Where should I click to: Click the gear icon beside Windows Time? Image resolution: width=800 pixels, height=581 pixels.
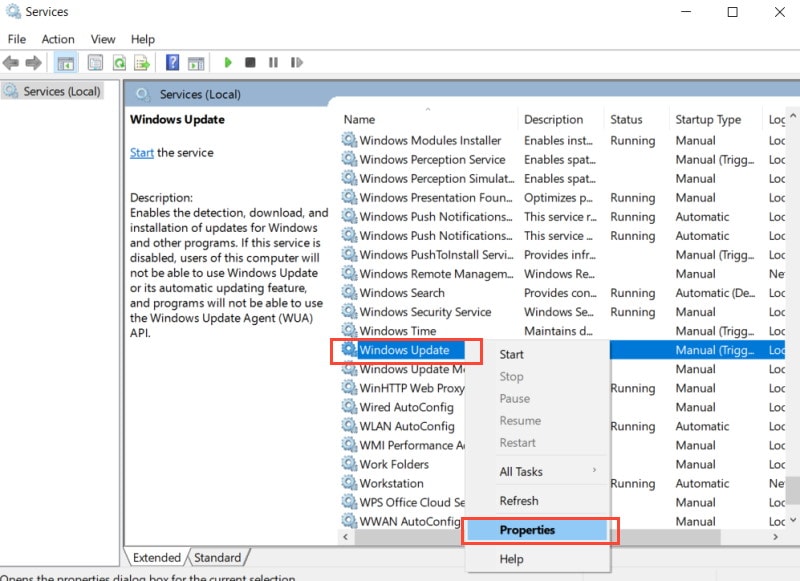(349, 330)
